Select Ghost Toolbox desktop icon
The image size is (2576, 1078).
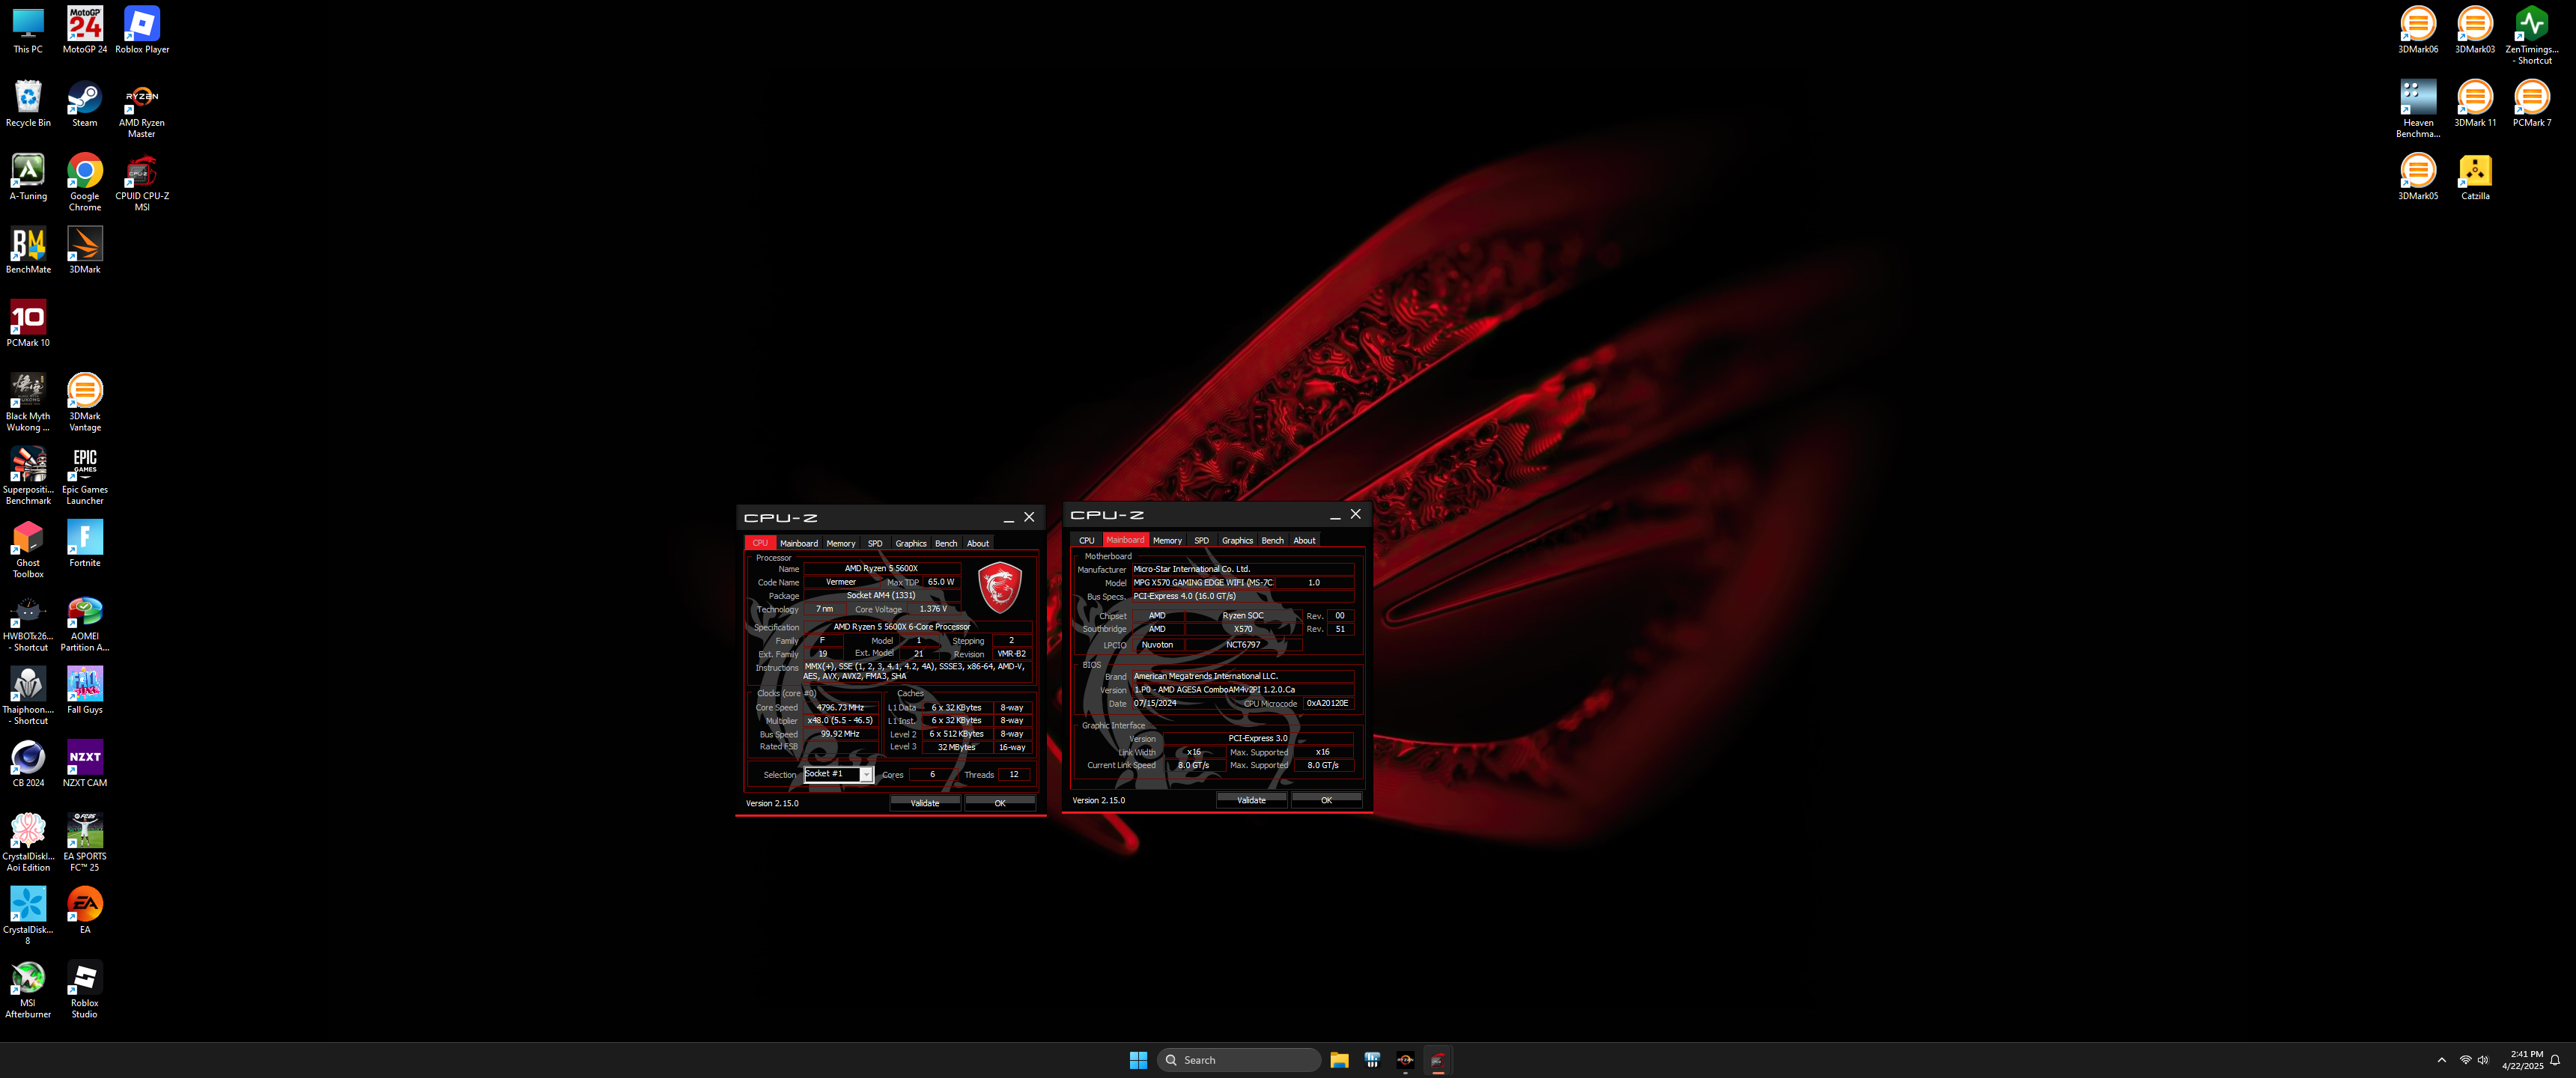[28, 549]
